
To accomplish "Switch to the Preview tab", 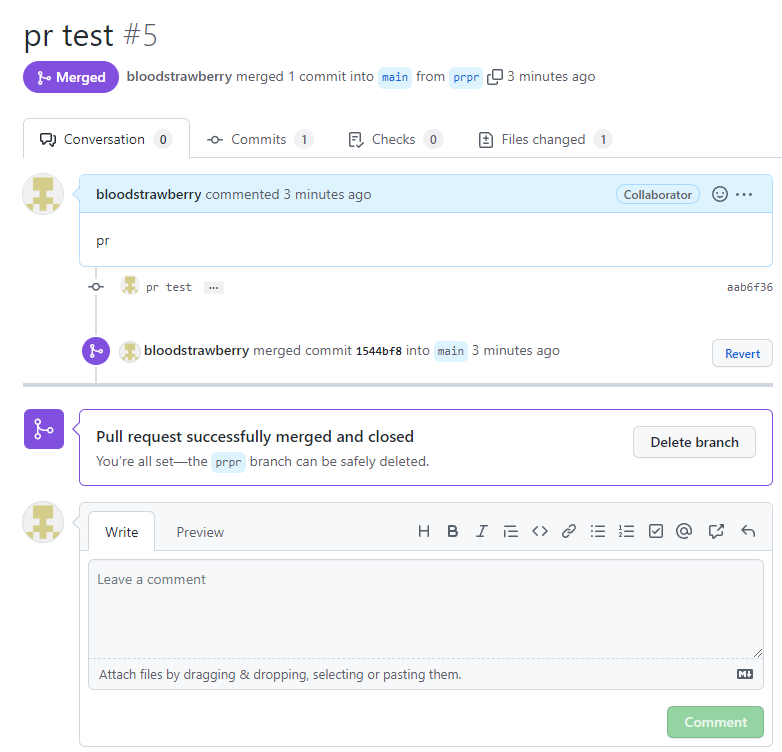I will pyautogui.click(x=200, y=532).
